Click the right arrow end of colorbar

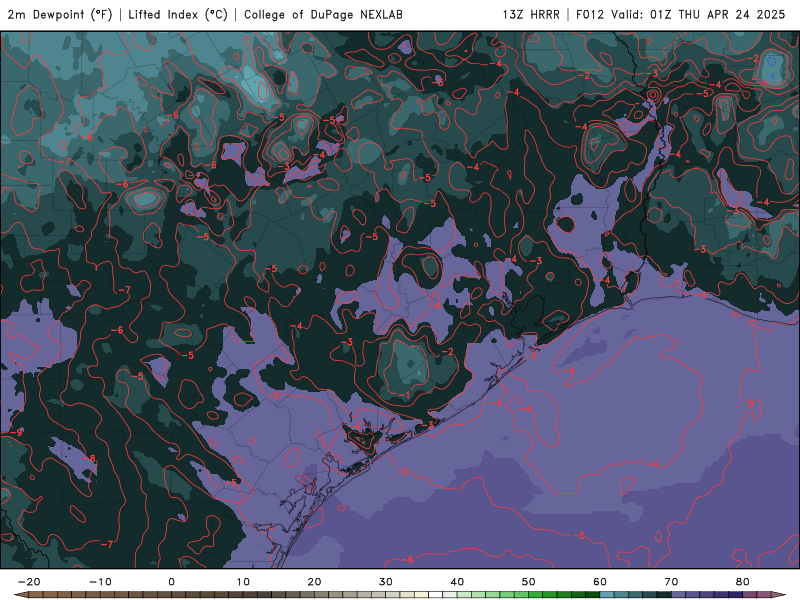pyautogui.click(x=779, y=595)
